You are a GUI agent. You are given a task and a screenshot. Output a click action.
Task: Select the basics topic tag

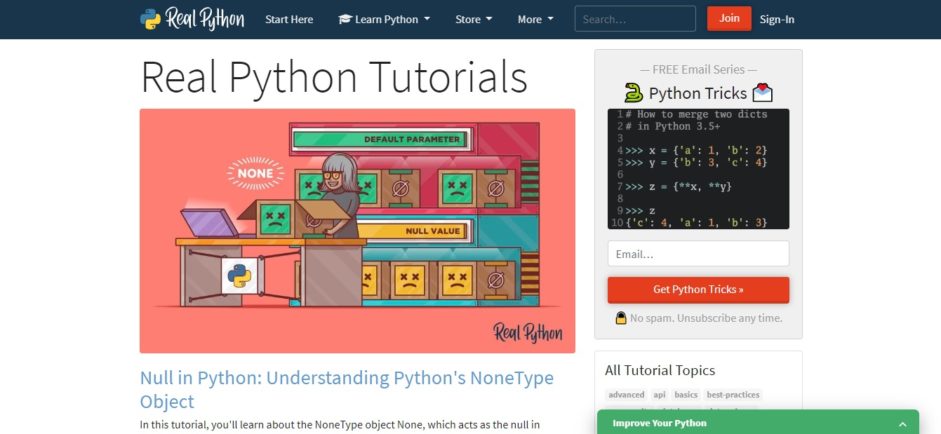click(686, 395)
